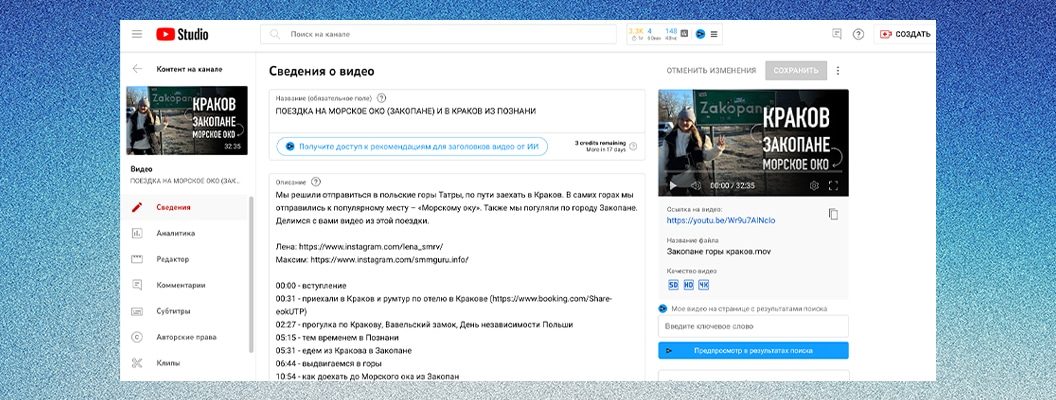
Task: Click the Введите ключевое слово keyword field
Action: 753,327
